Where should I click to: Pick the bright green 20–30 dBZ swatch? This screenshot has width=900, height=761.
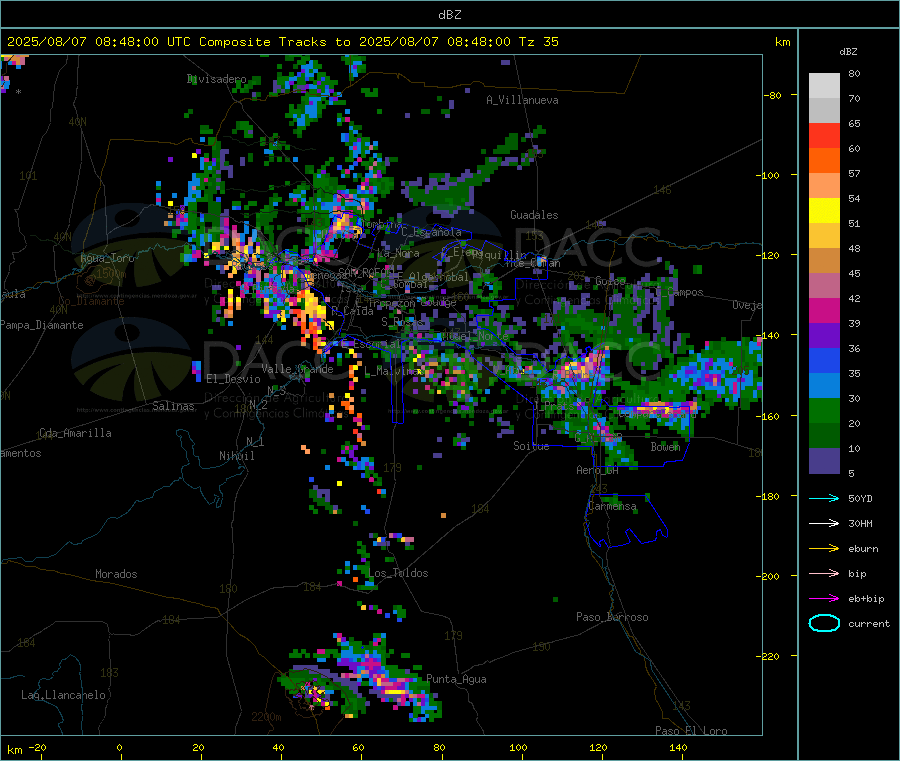pyautogui.click(x=824, y=411)
